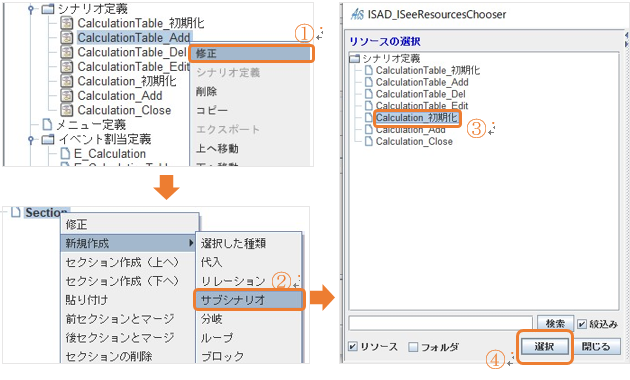Choose 修正 in the scenario context menu

click(x=252, y=53)
